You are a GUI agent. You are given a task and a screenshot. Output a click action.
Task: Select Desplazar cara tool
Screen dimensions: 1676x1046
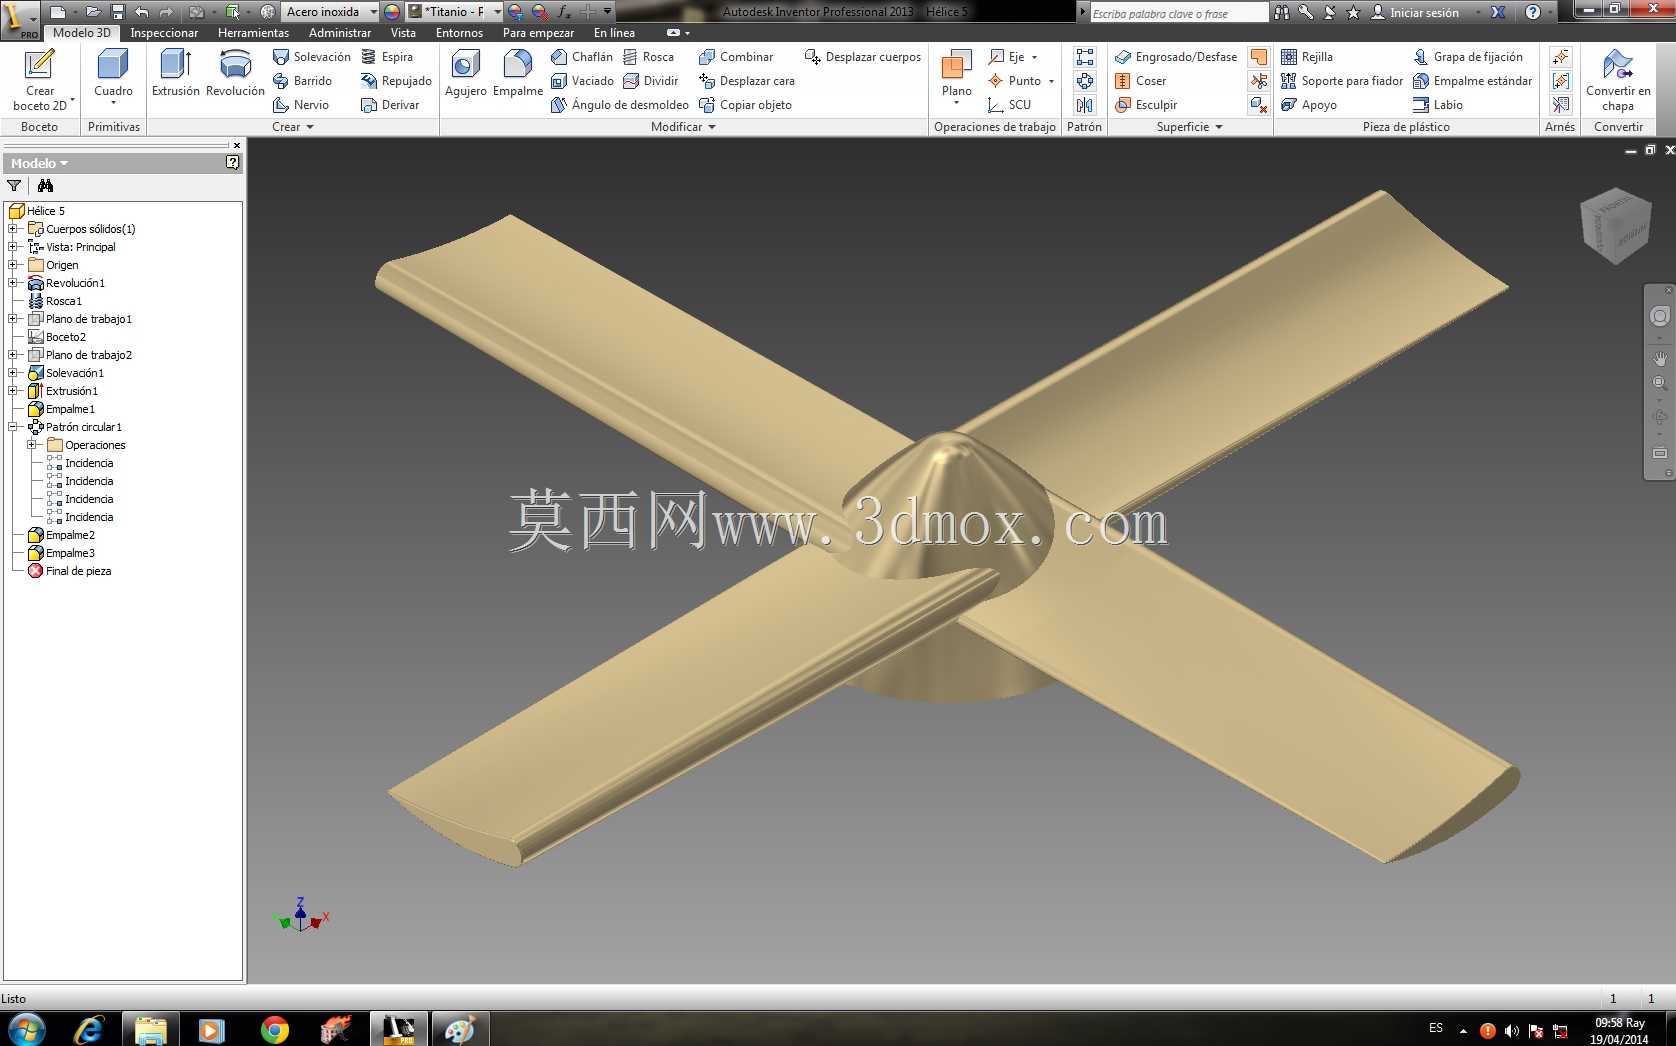pyautogui.click(x=747, y=81)
